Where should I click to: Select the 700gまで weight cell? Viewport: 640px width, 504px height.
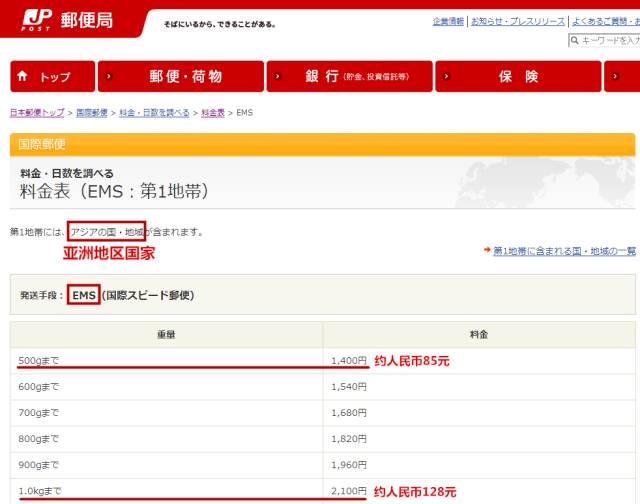[167, 413]
